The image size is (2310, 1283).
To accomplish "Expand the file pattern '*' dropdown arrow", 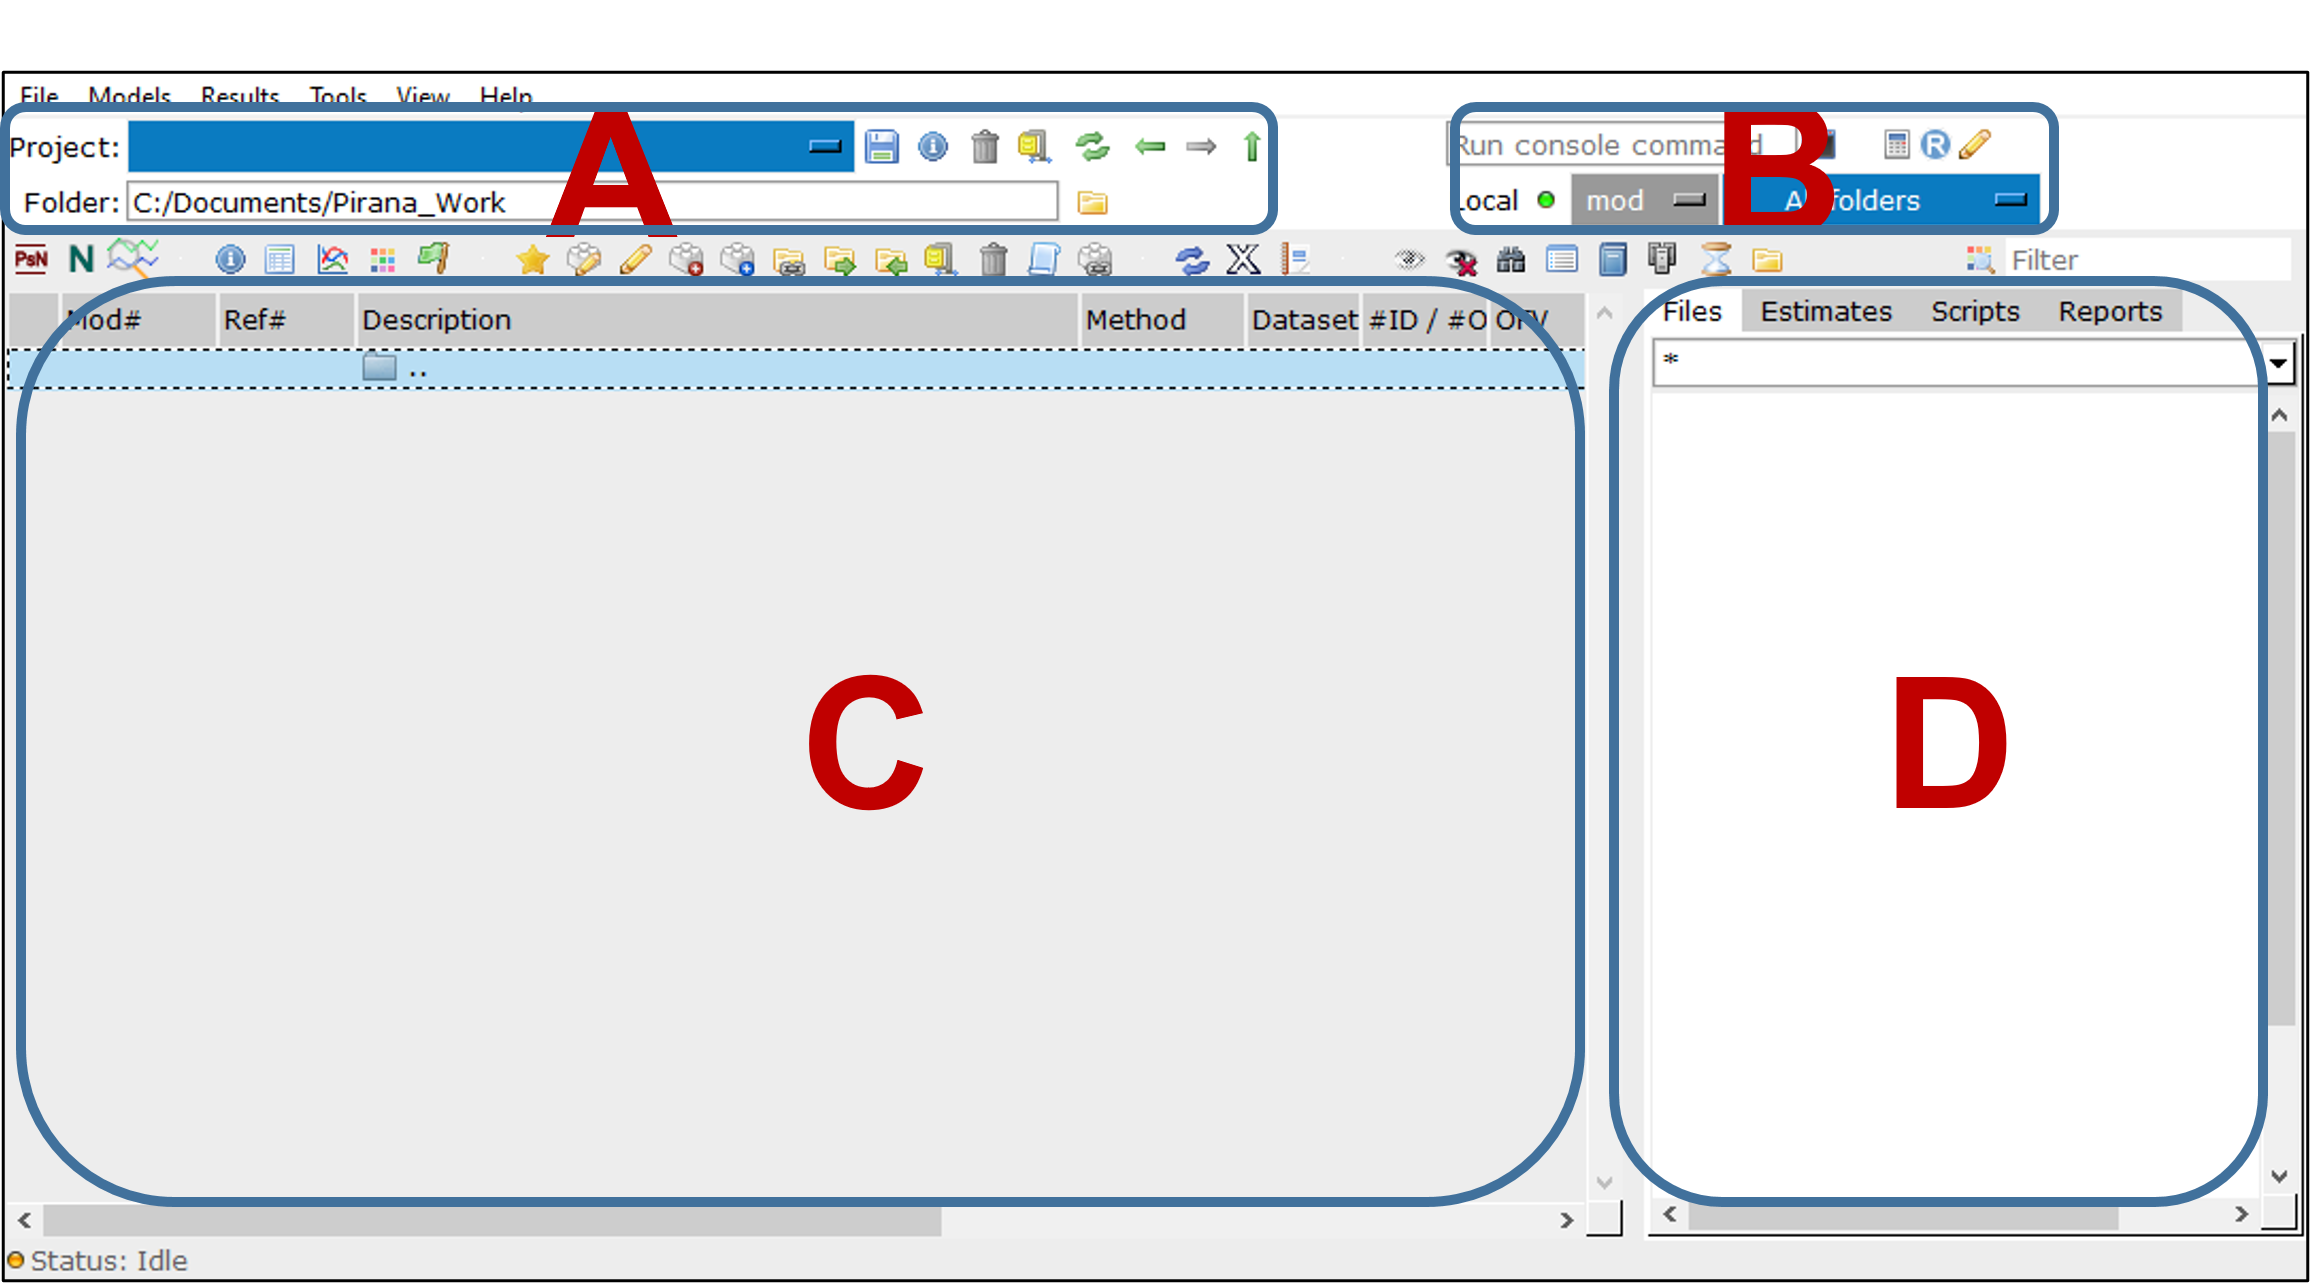I will (x=2280, y=363).
